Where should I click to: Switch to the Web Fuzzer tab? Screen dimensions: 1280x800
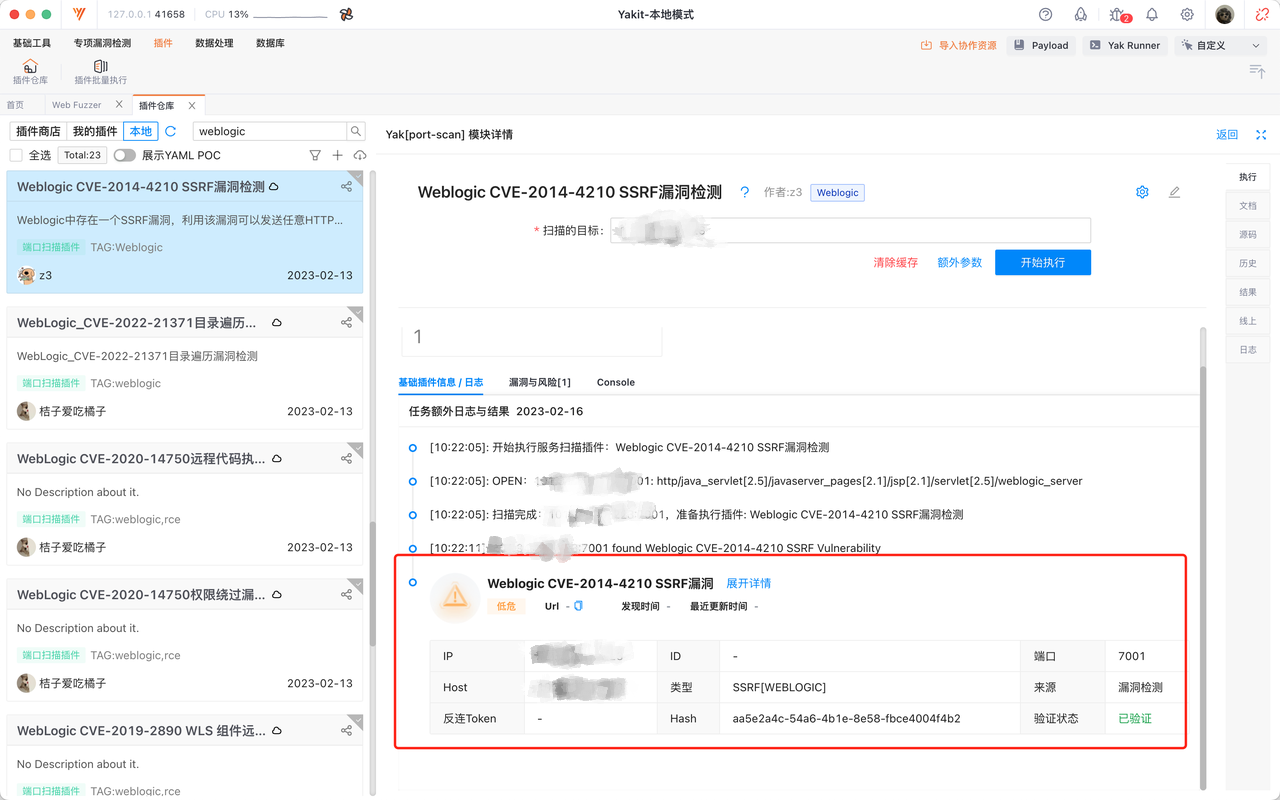(77, 105)
